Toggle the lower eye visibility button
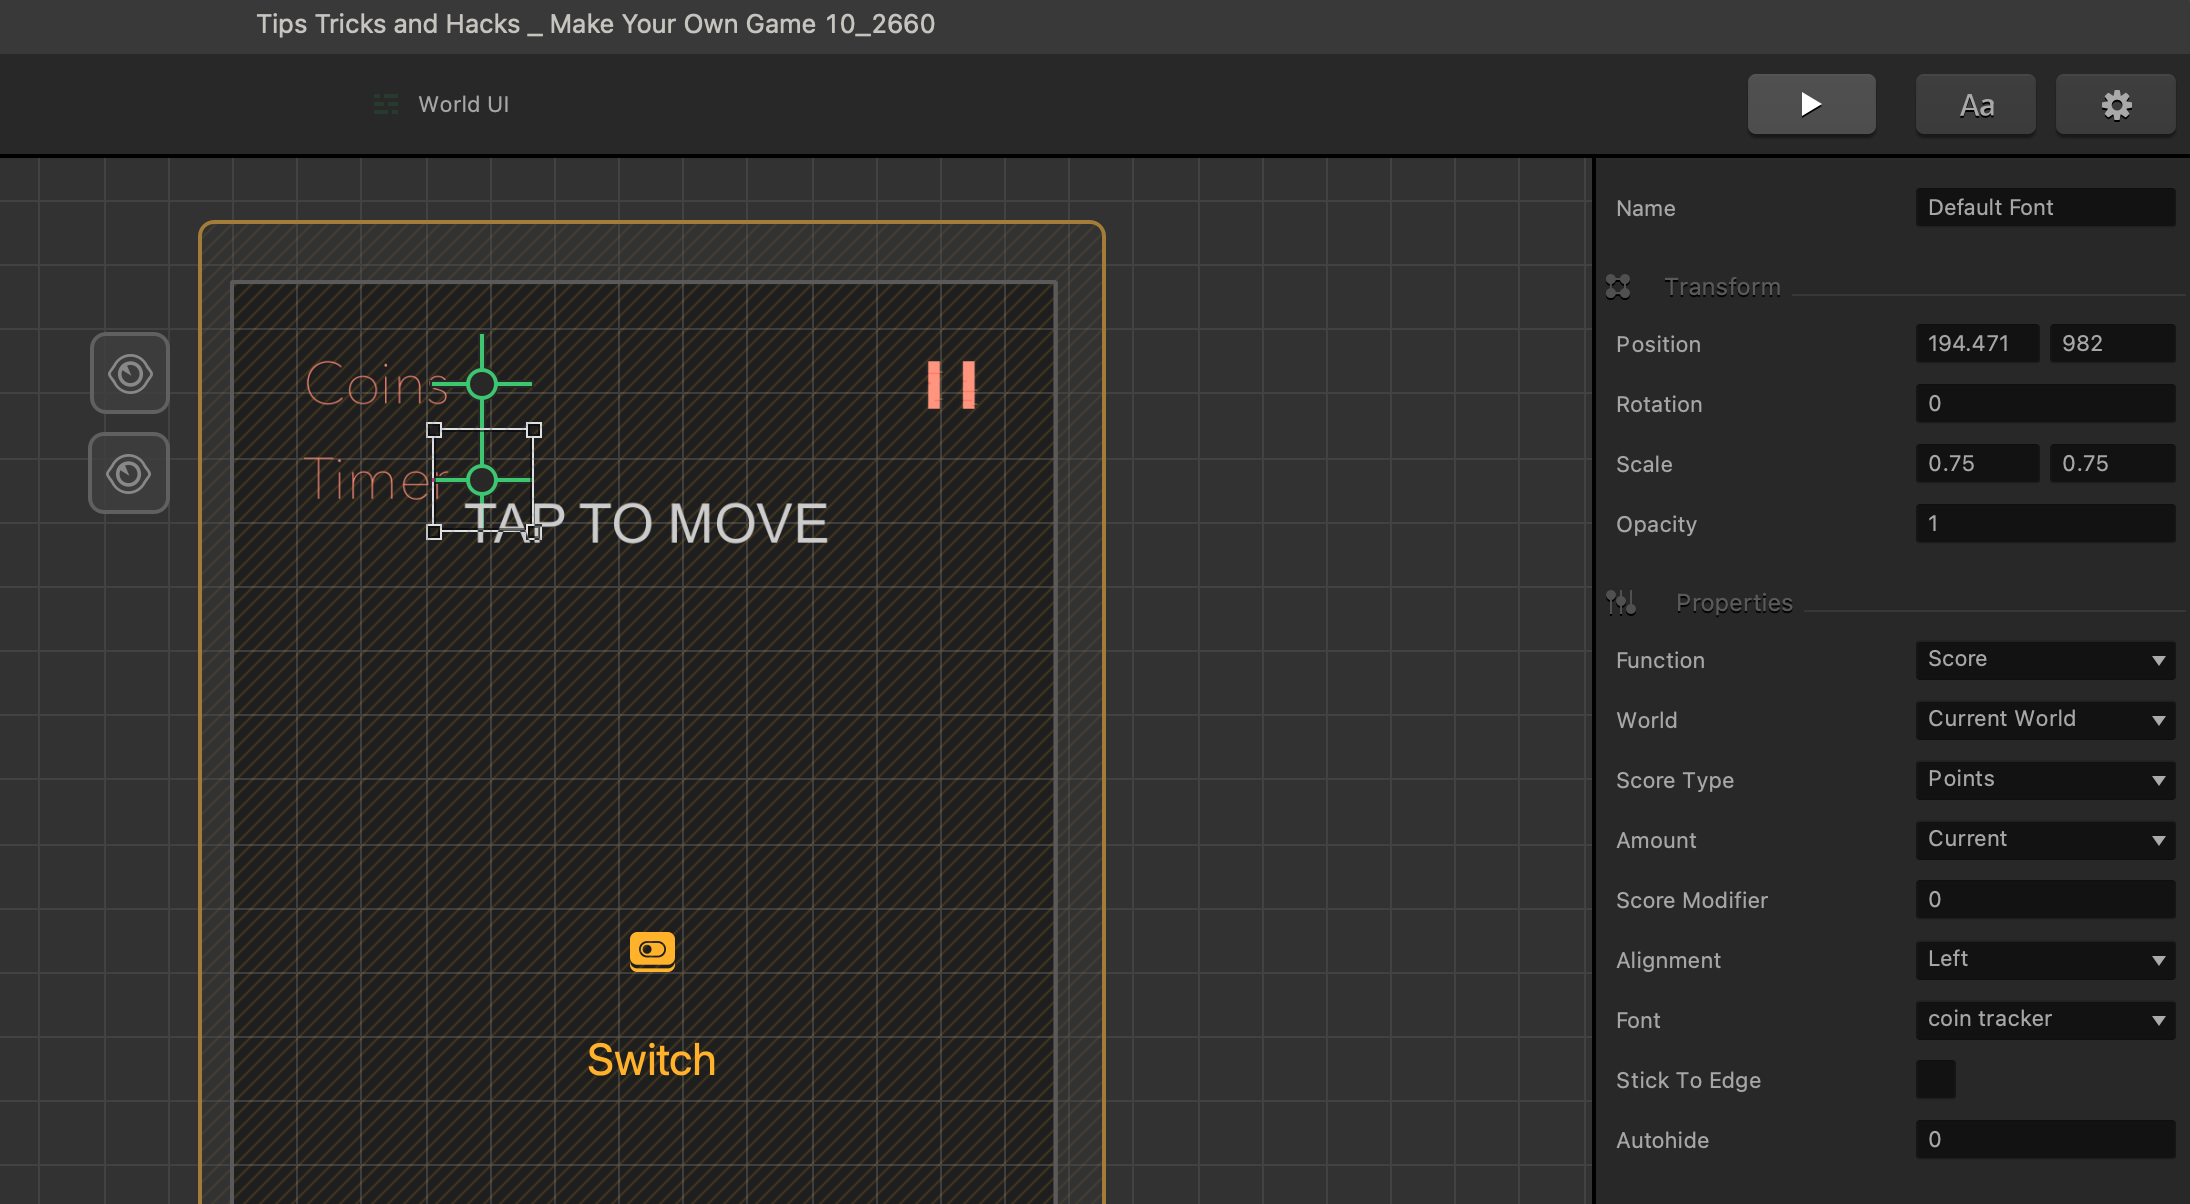This screenshot has width=2190, height=1204. [x=130, y=473]
